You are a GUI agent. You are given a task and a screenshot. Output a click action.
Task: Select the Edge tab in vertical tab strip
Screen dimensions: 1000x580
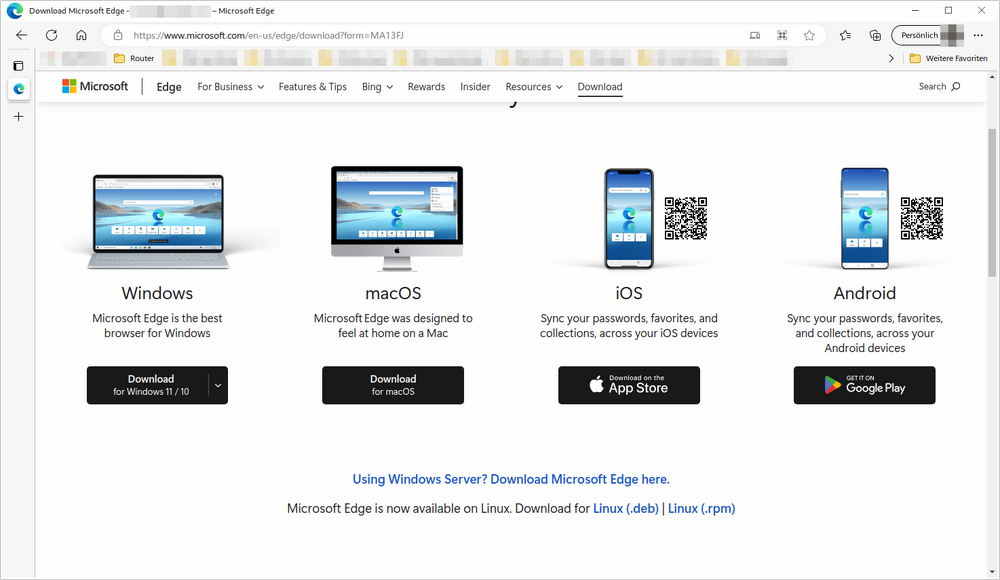coord(18,89)
